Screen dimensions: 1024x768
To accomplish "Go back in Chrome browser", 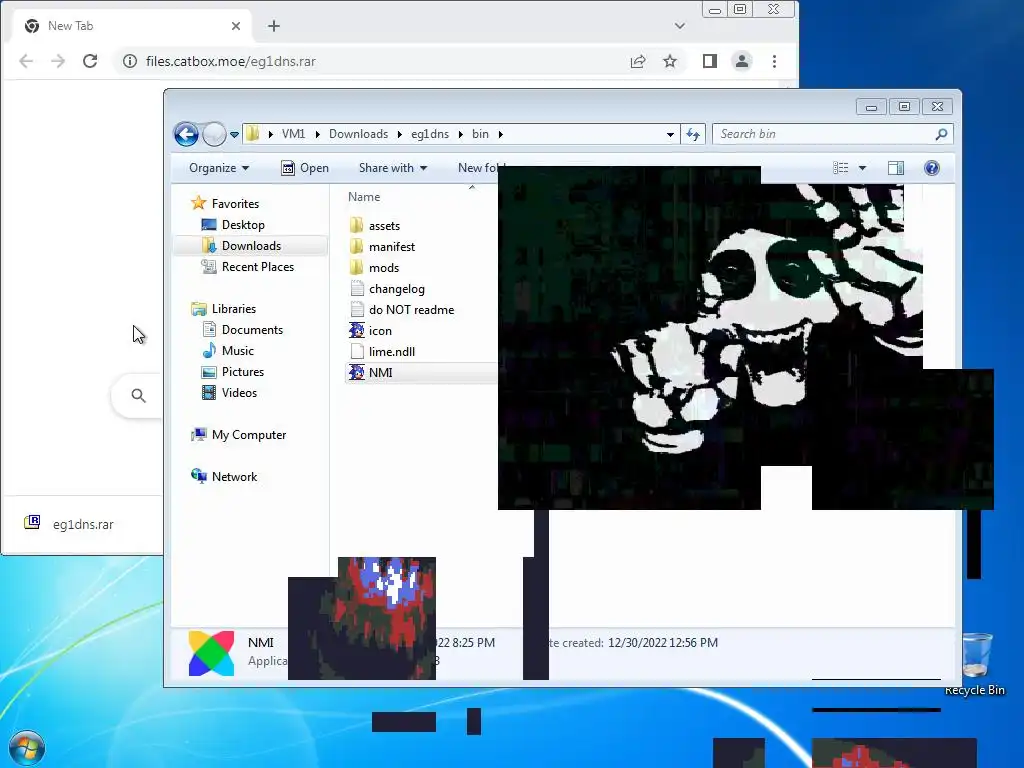I will (26, 61).
